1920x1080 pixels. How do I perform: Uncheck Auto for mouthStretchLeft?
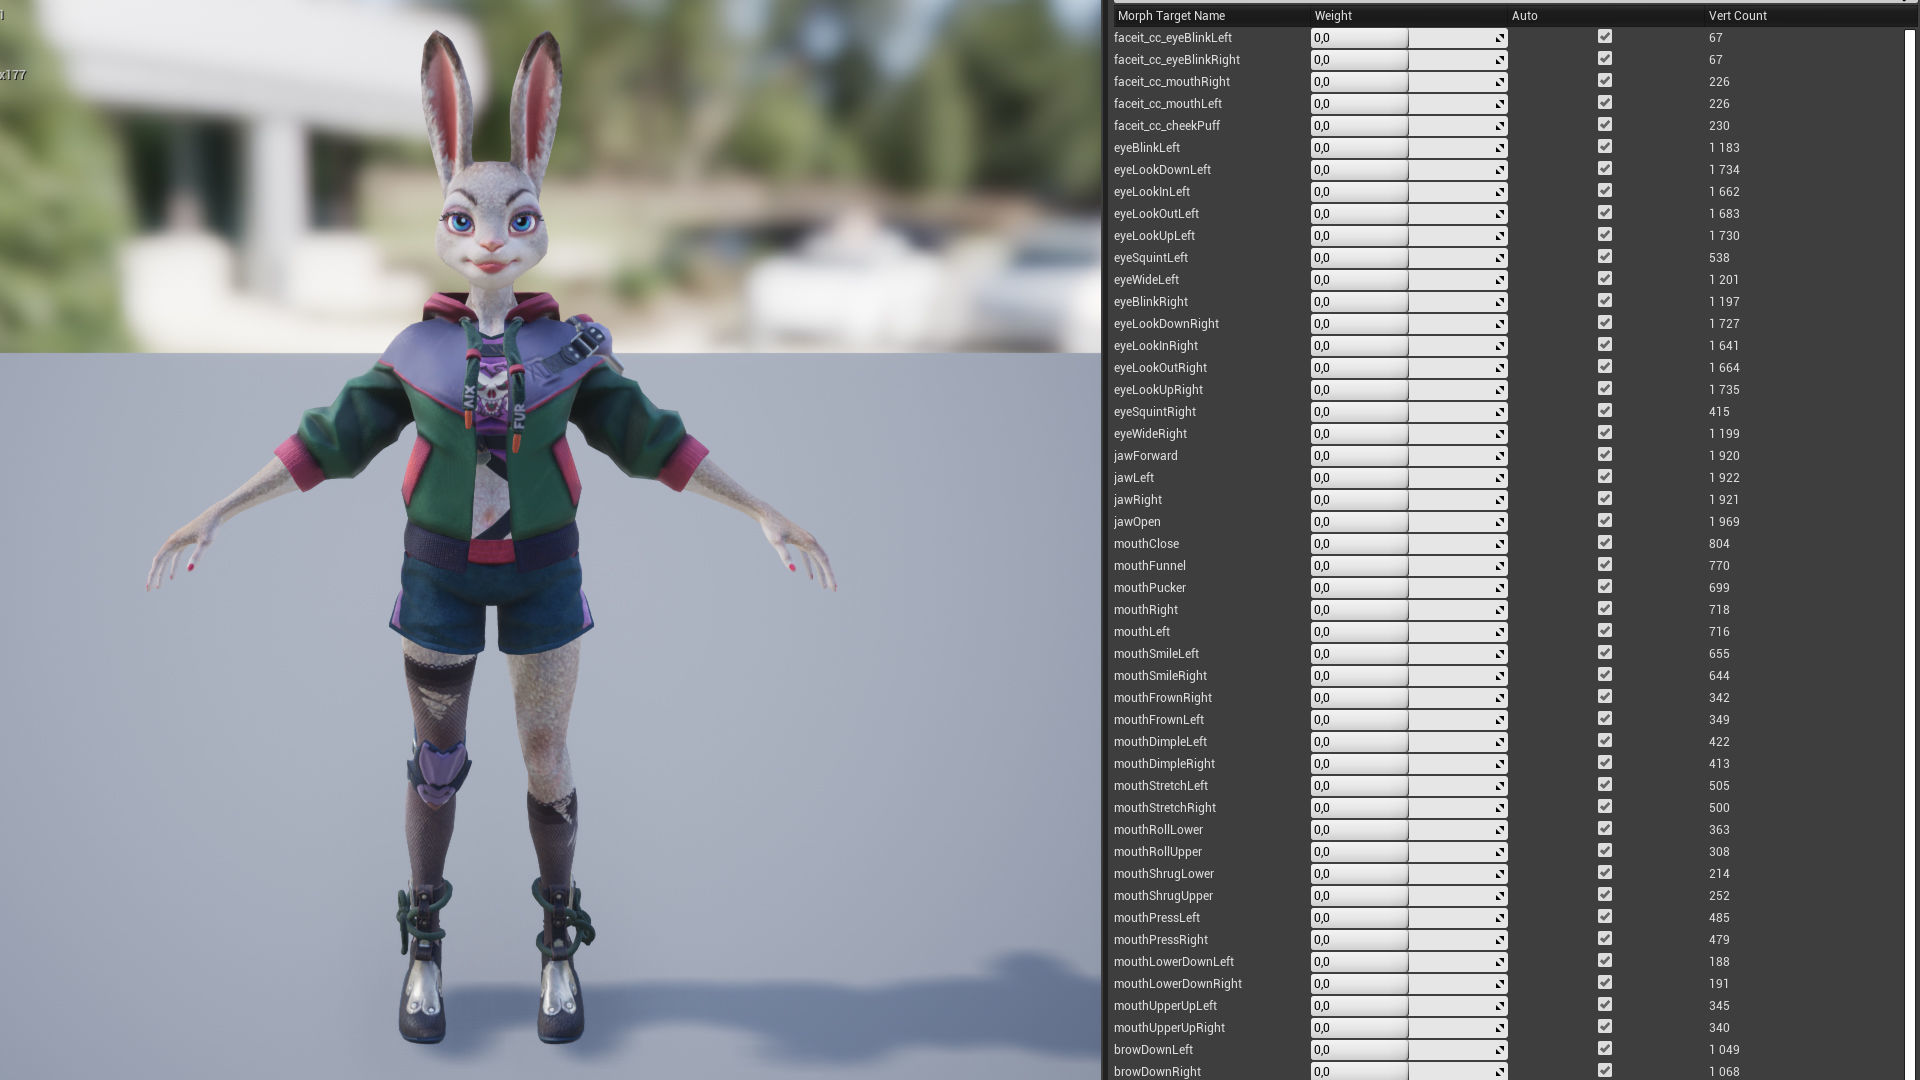coord(1605,785)
